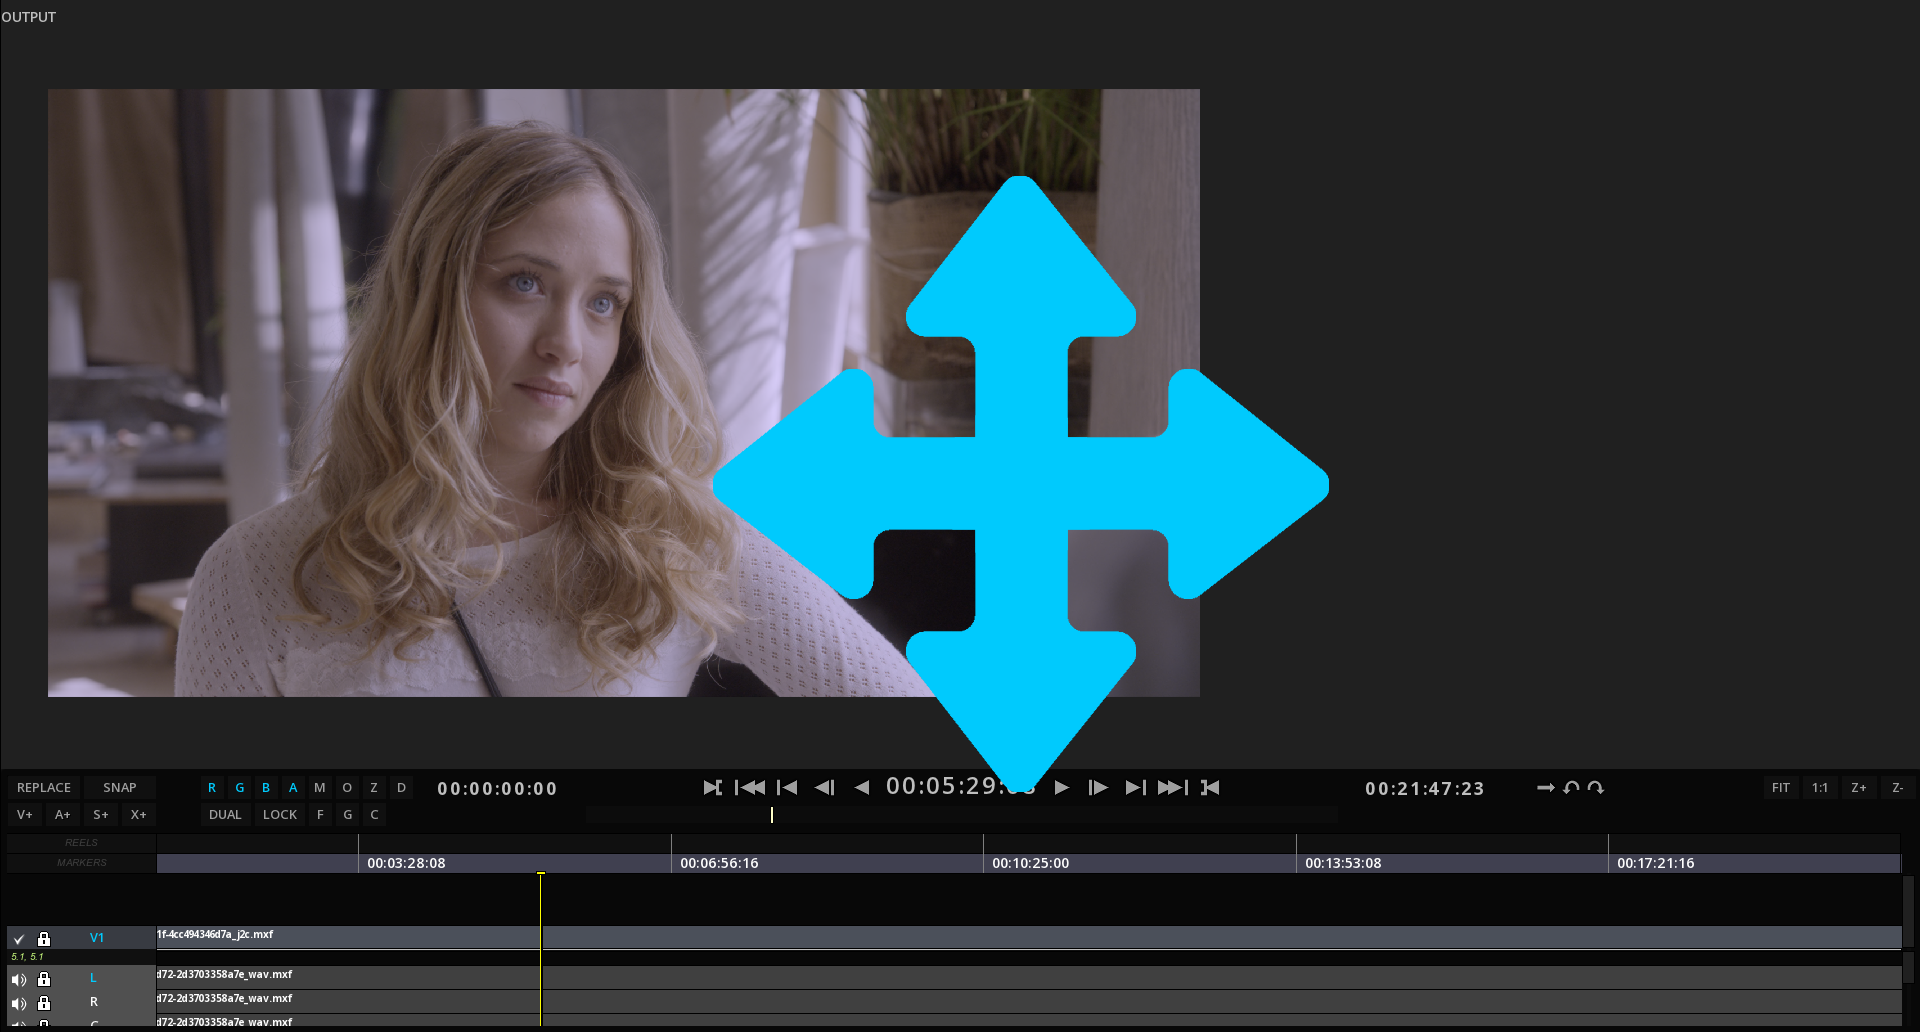Toggle the lock on V1 track
This screenshot has width=1920, height=1032.
[44, 939]
